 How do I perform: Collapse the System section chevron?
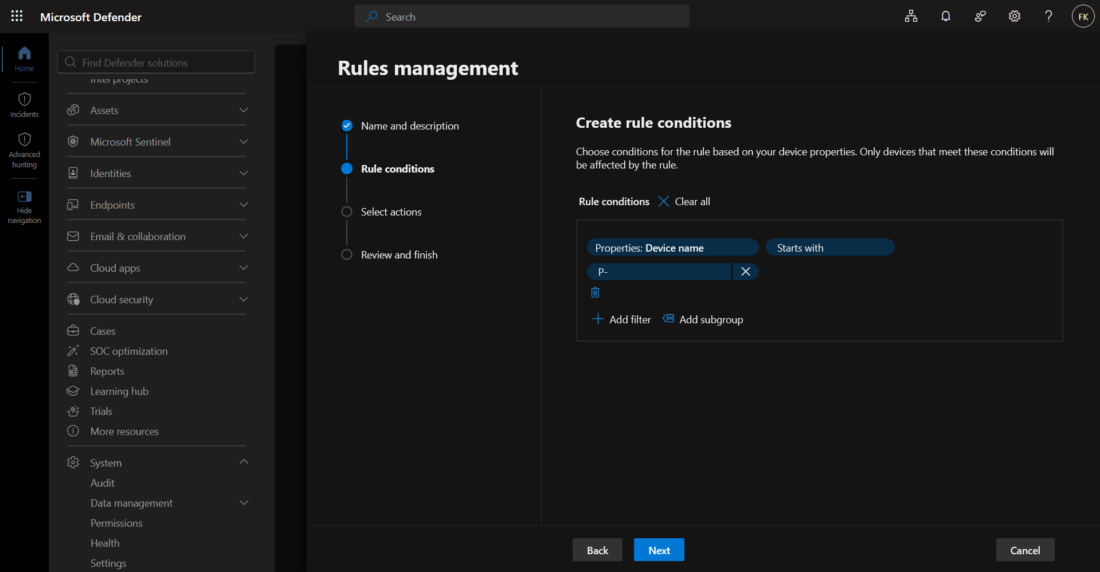(243, 462)
